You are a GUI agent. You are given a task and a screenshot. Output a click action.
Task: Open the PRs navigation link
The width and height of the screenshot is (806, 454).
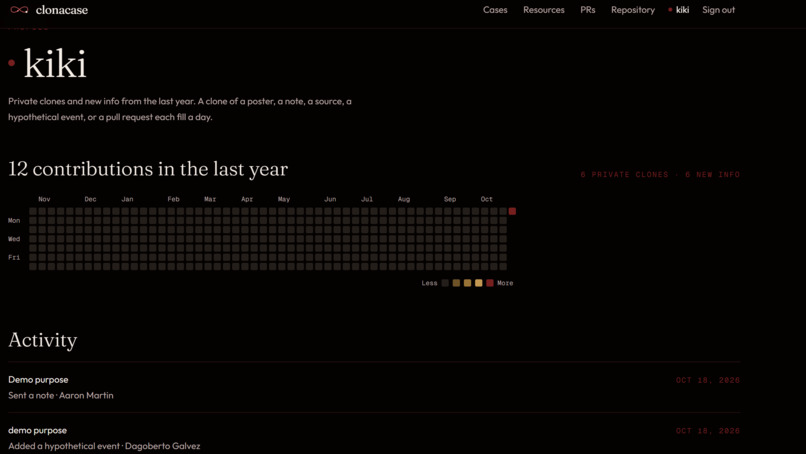[x=588, y=10]
